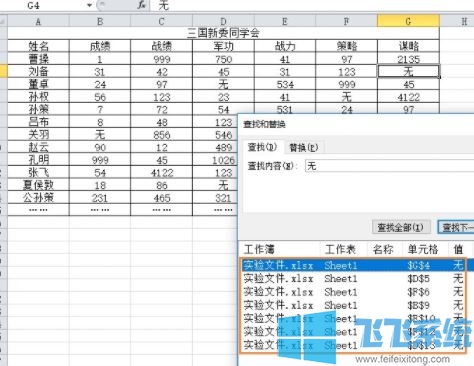
Task: Select column D header
Action: (223, 22)
